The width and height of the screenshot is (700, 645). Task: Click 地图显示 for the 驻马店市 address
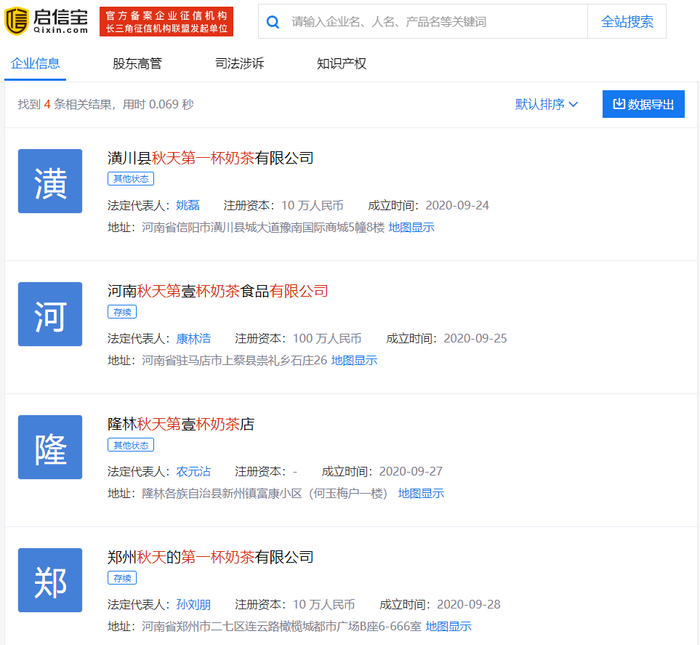click(354, 360)
